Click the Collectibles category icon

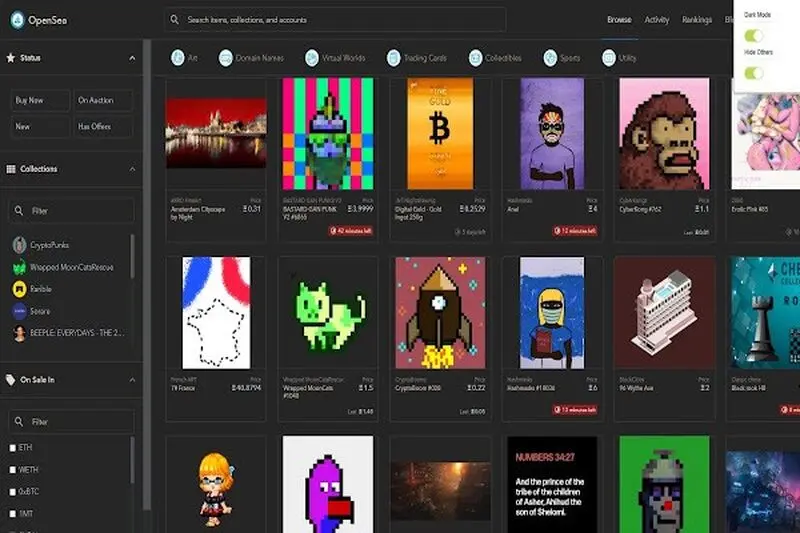click(476, 58)
